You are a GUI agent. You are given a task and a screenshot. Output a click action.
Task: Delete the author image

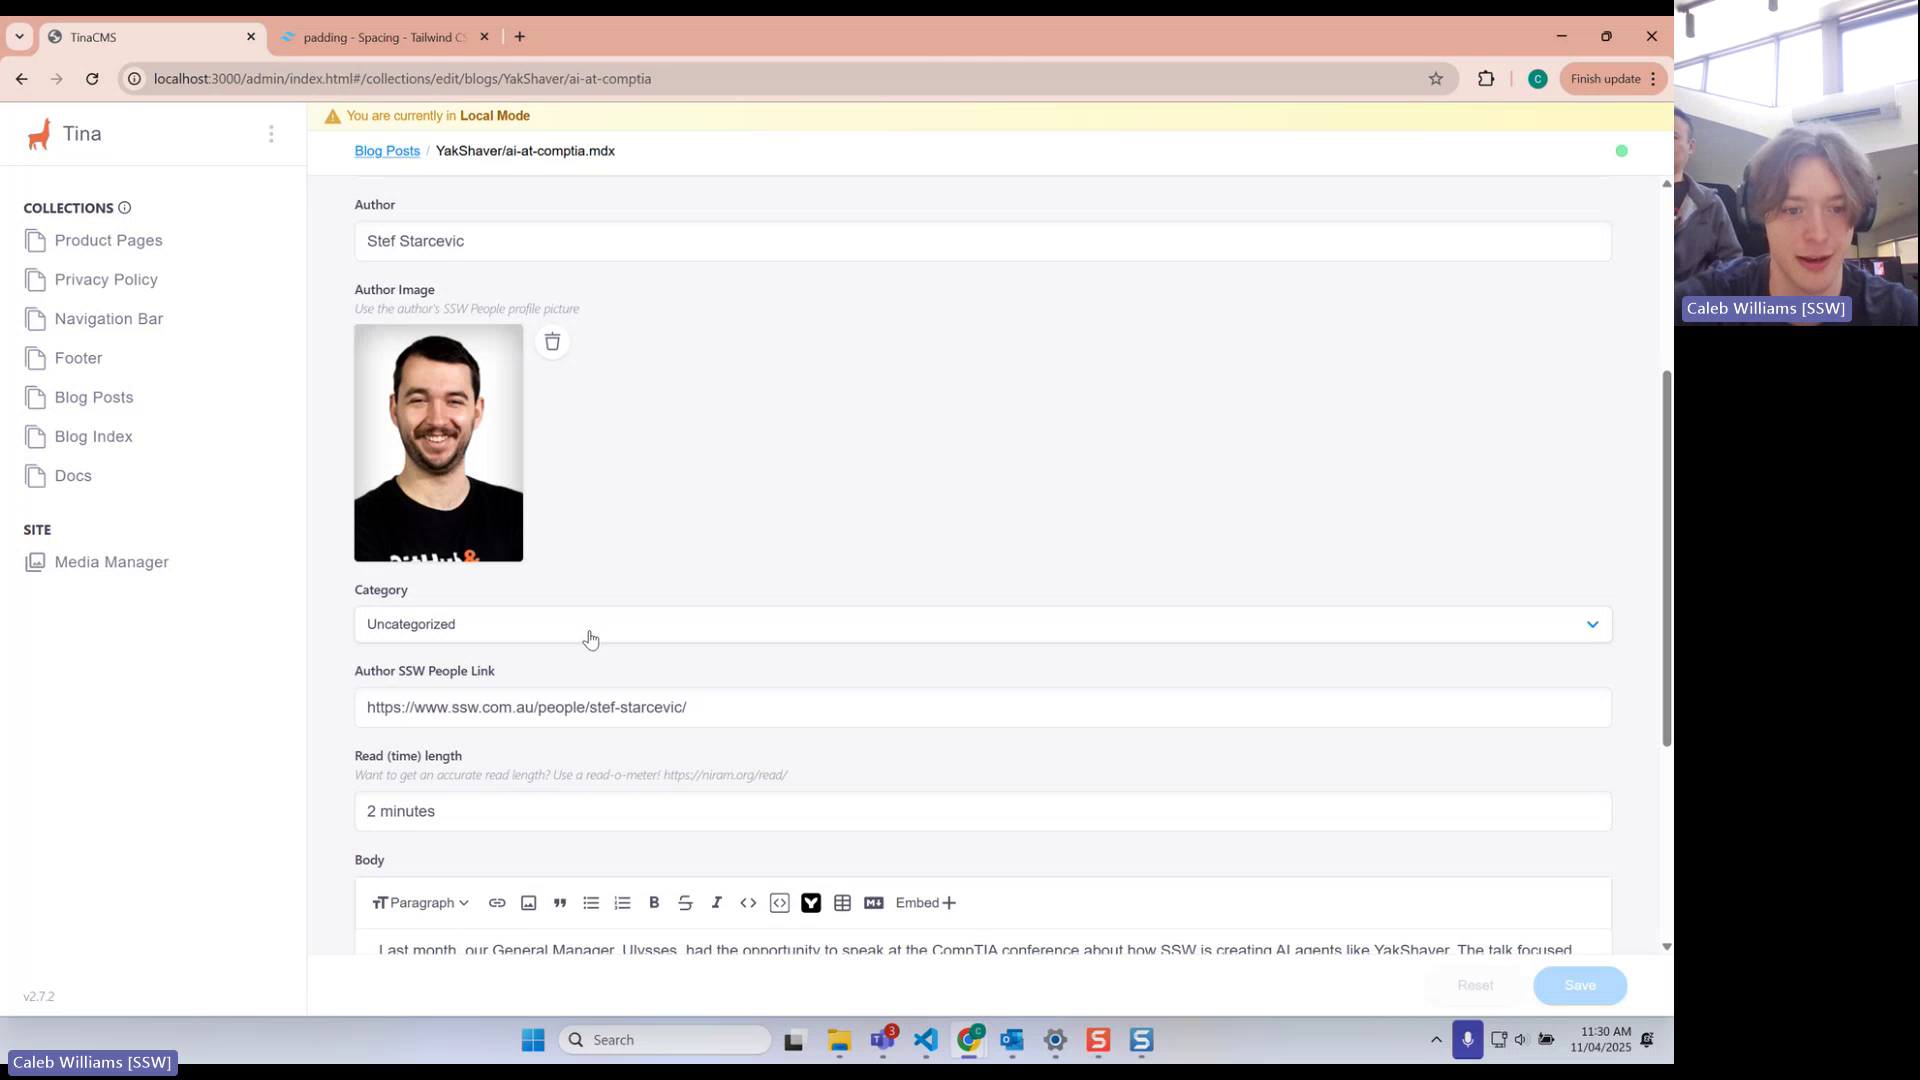pyautogui.click(x=552, y=342)
